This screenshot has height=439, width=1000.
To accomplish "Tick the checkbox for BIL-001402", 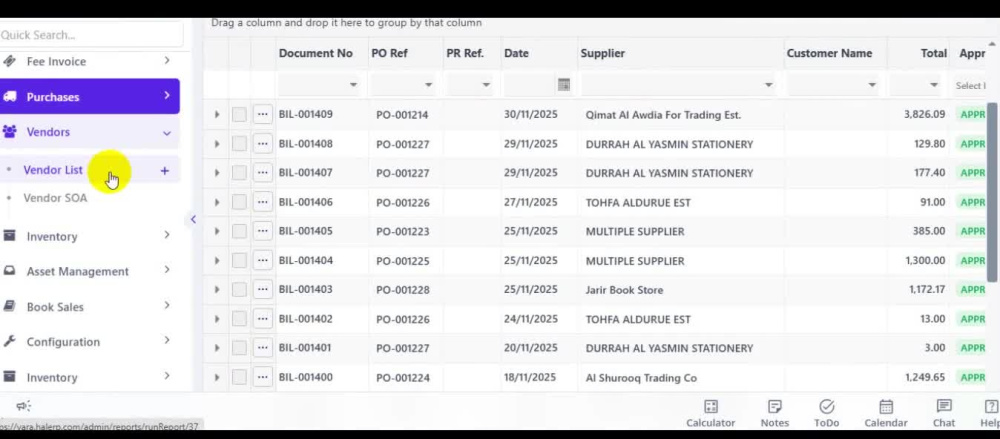I will tap(239, 319).
